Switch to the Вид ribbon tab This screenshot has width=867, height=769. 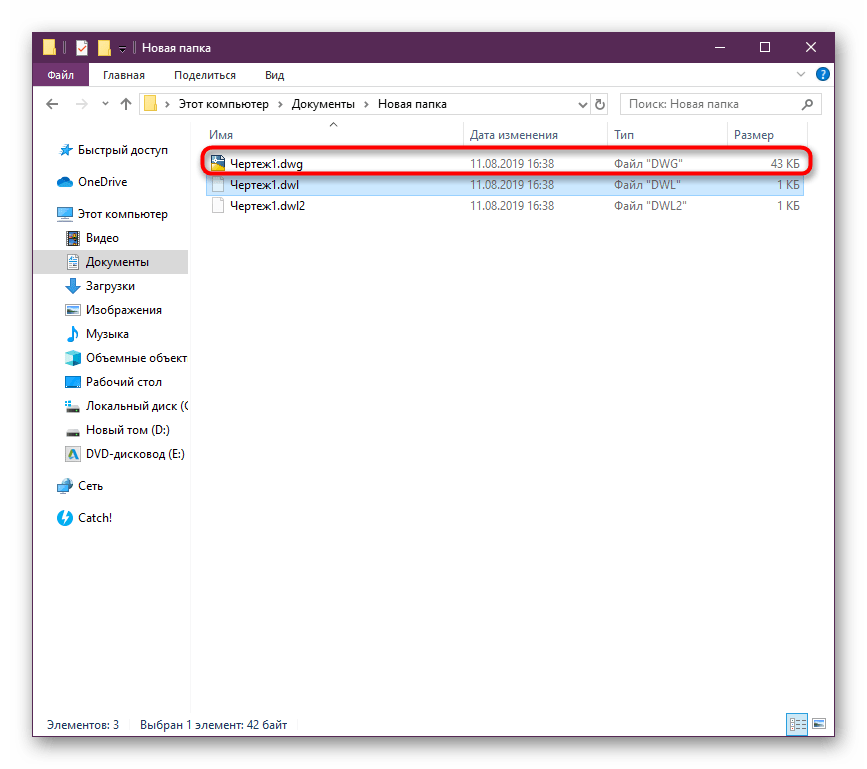[274, 75]
